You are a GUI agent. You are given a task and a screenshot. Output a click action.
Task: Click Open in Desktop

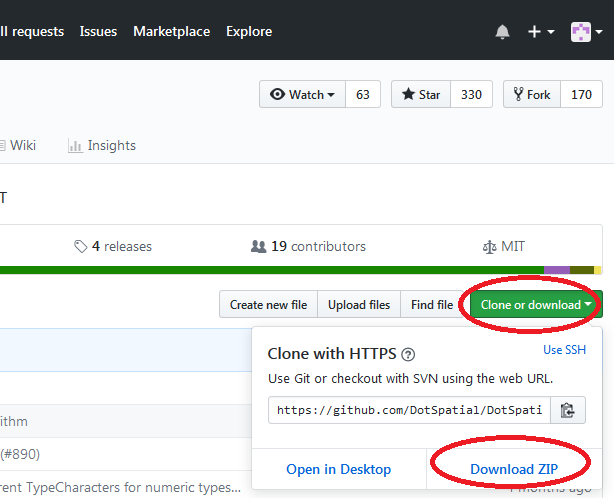pyautogui.click(x=339, y=469)
